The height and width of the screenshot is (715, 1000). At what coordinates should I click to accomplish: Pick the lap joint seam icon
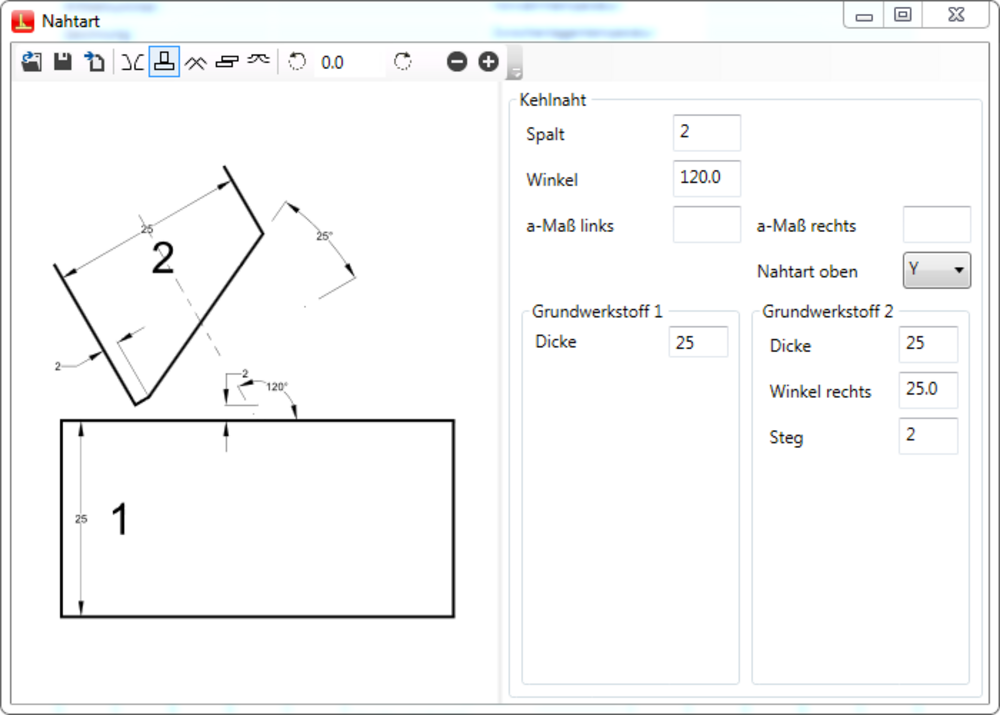coord(227,61)
